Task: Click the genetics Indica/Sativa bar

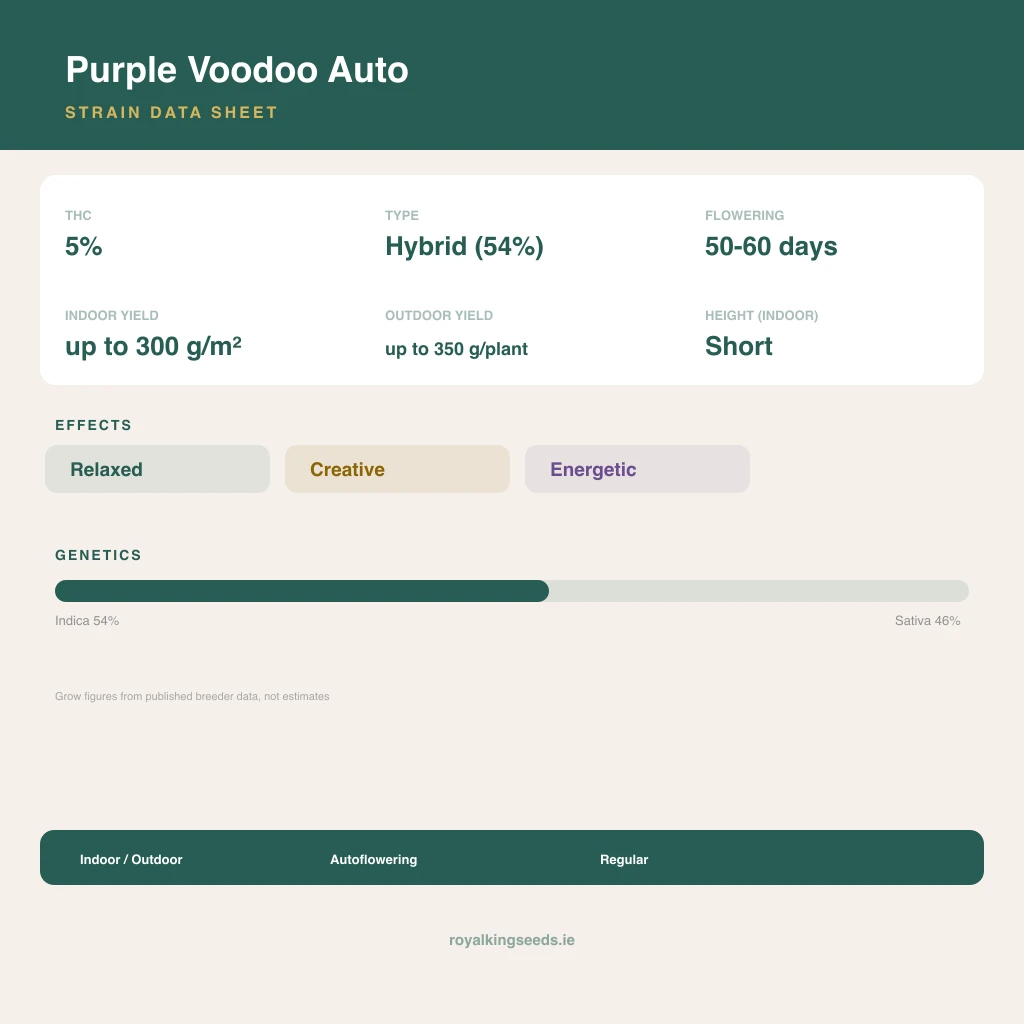Action: pyautogui.click(x=512, y=591)
